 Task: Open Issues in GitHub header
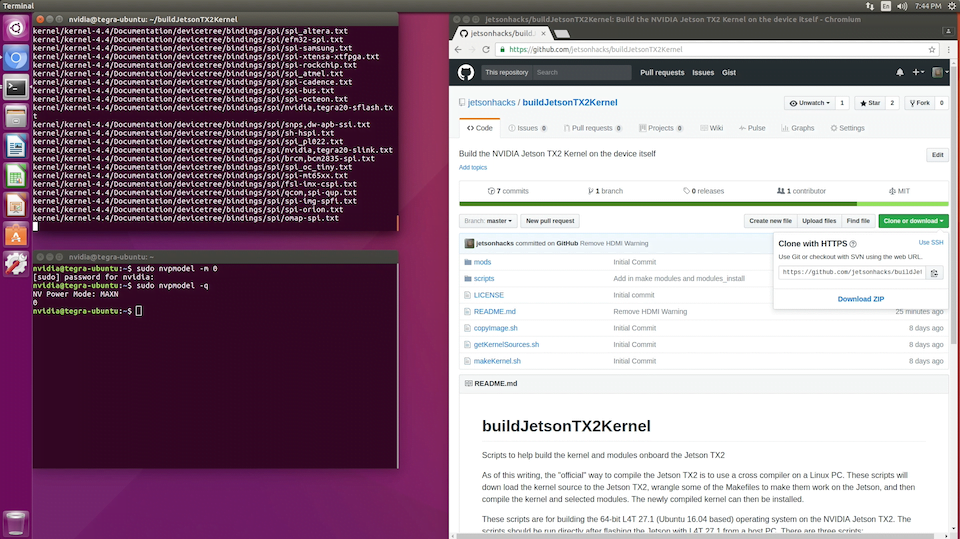click(703, 72)
